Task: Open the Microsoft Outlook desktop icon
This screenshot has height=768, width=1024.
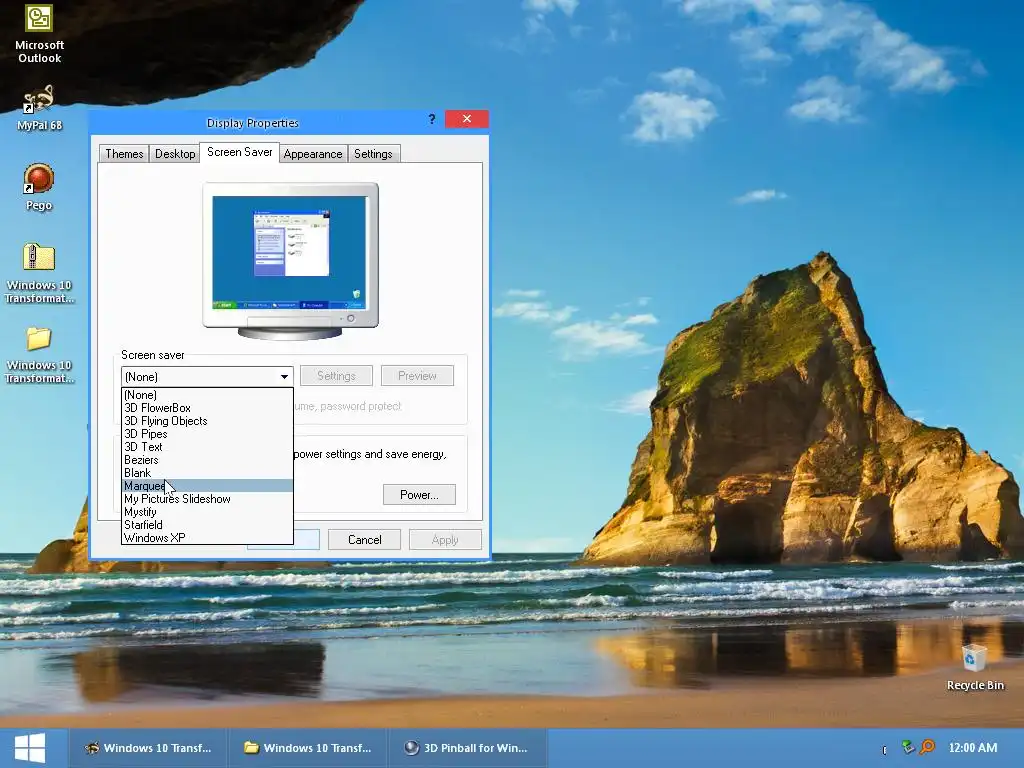Action: click(39, 33)
